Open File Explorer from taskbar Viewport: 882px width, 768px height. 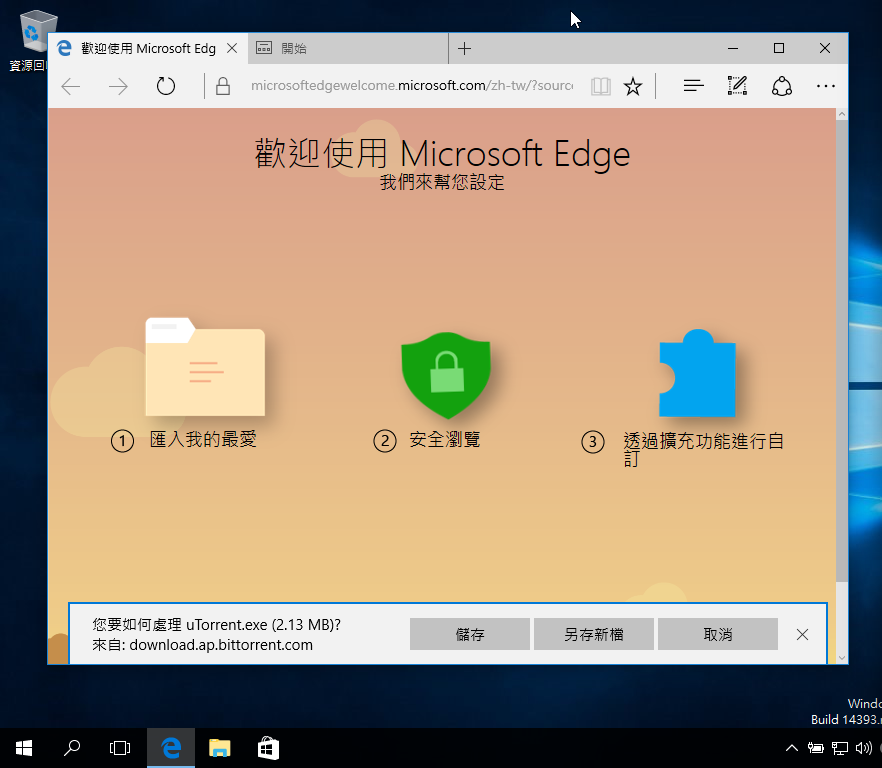(x=219, y=748)
